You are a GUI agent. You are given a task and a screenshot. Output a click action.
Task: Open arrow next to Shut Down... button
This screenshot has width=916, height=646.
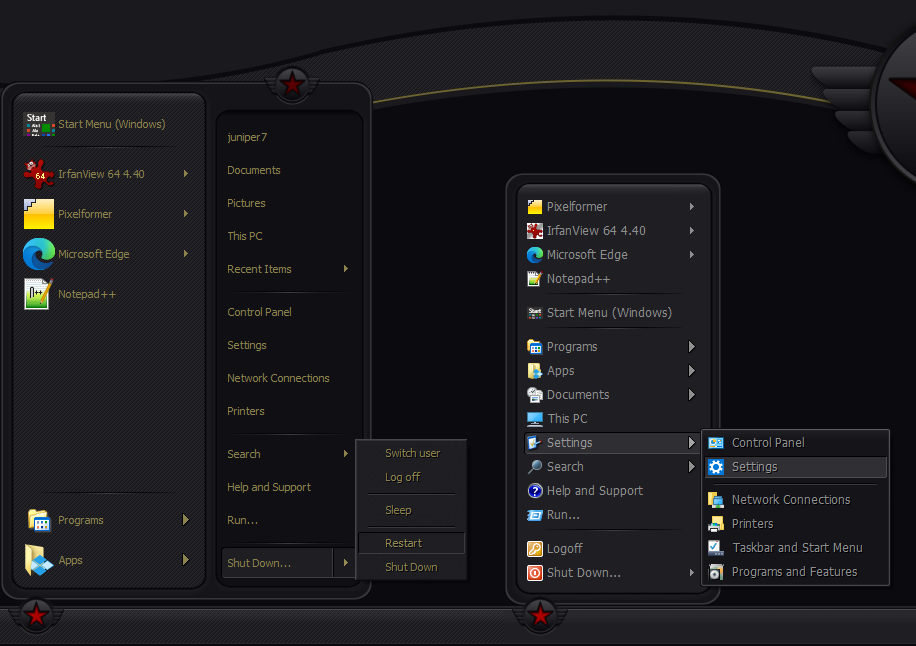pos(346,563)
